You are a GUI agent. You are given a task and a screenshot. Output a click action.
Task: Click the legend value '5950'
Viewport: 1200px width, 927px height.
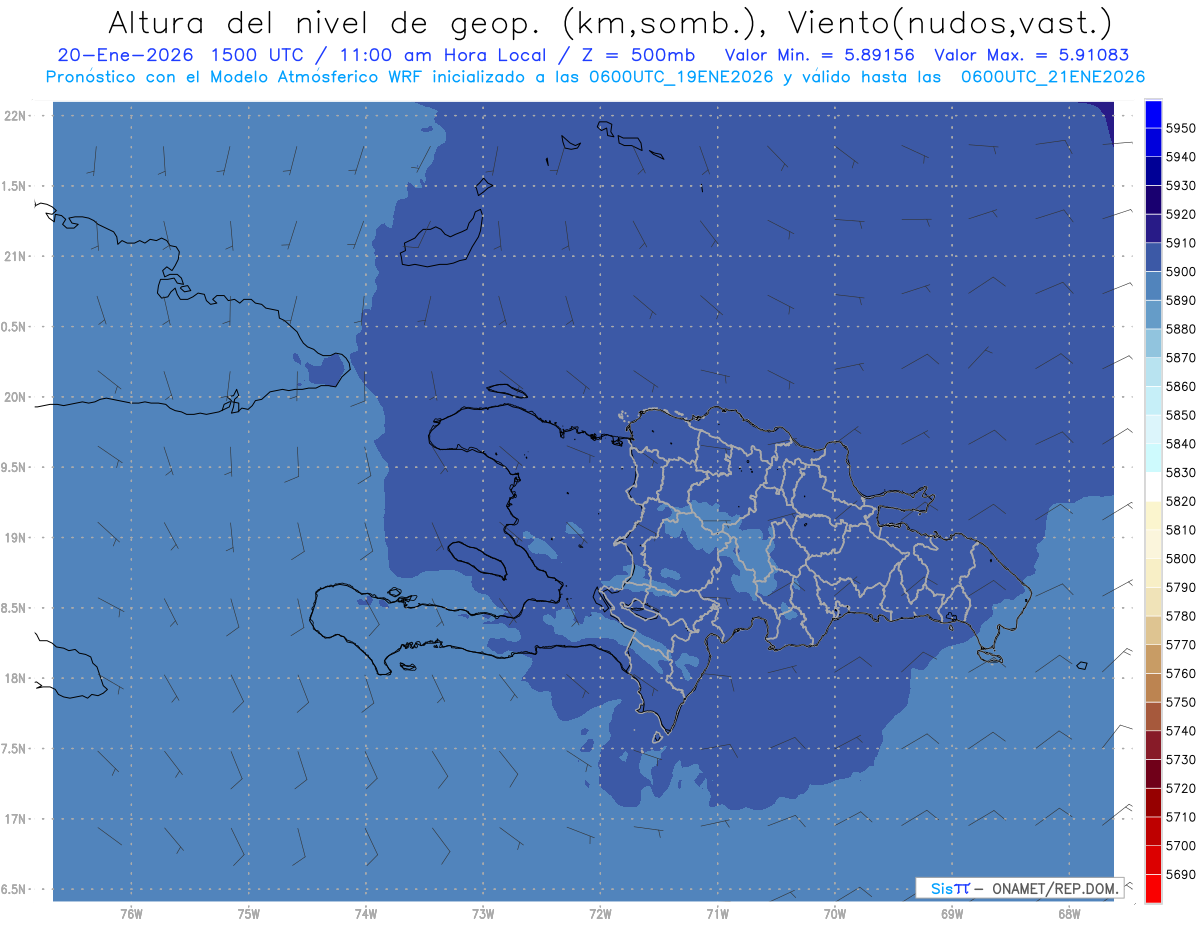(x=1181, y=128)
